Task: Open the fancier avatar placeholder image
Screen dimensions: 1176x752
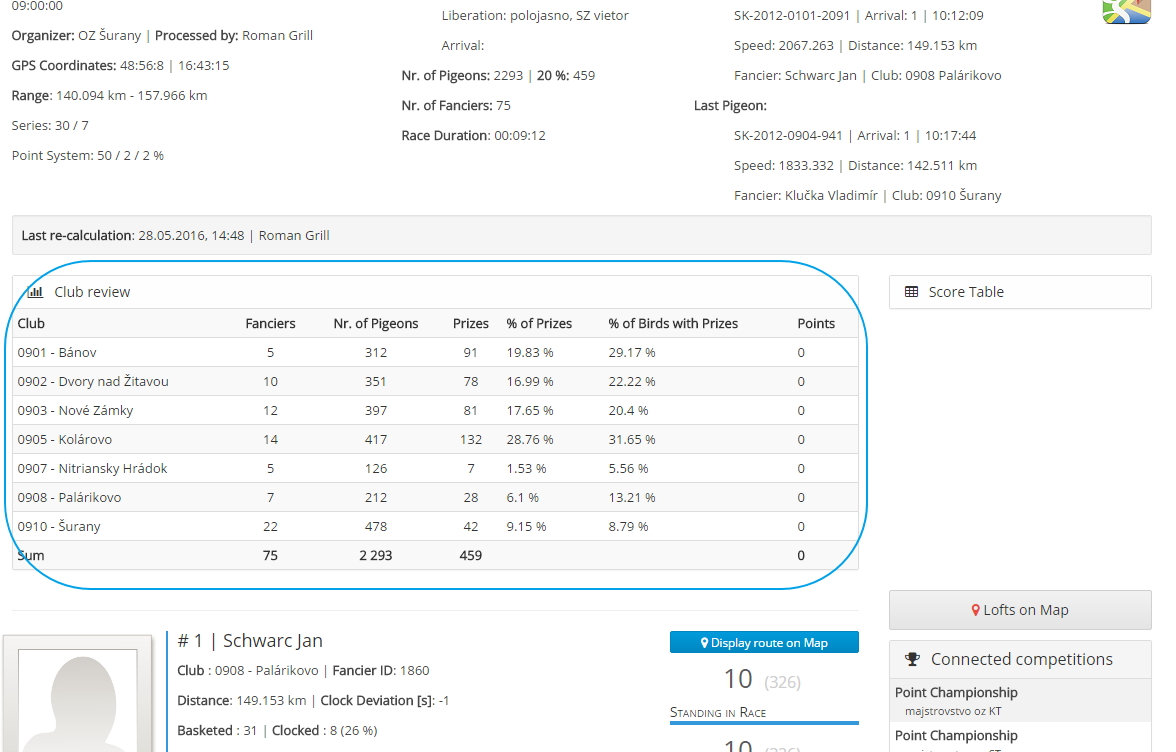Action: (x=77, y=697)
